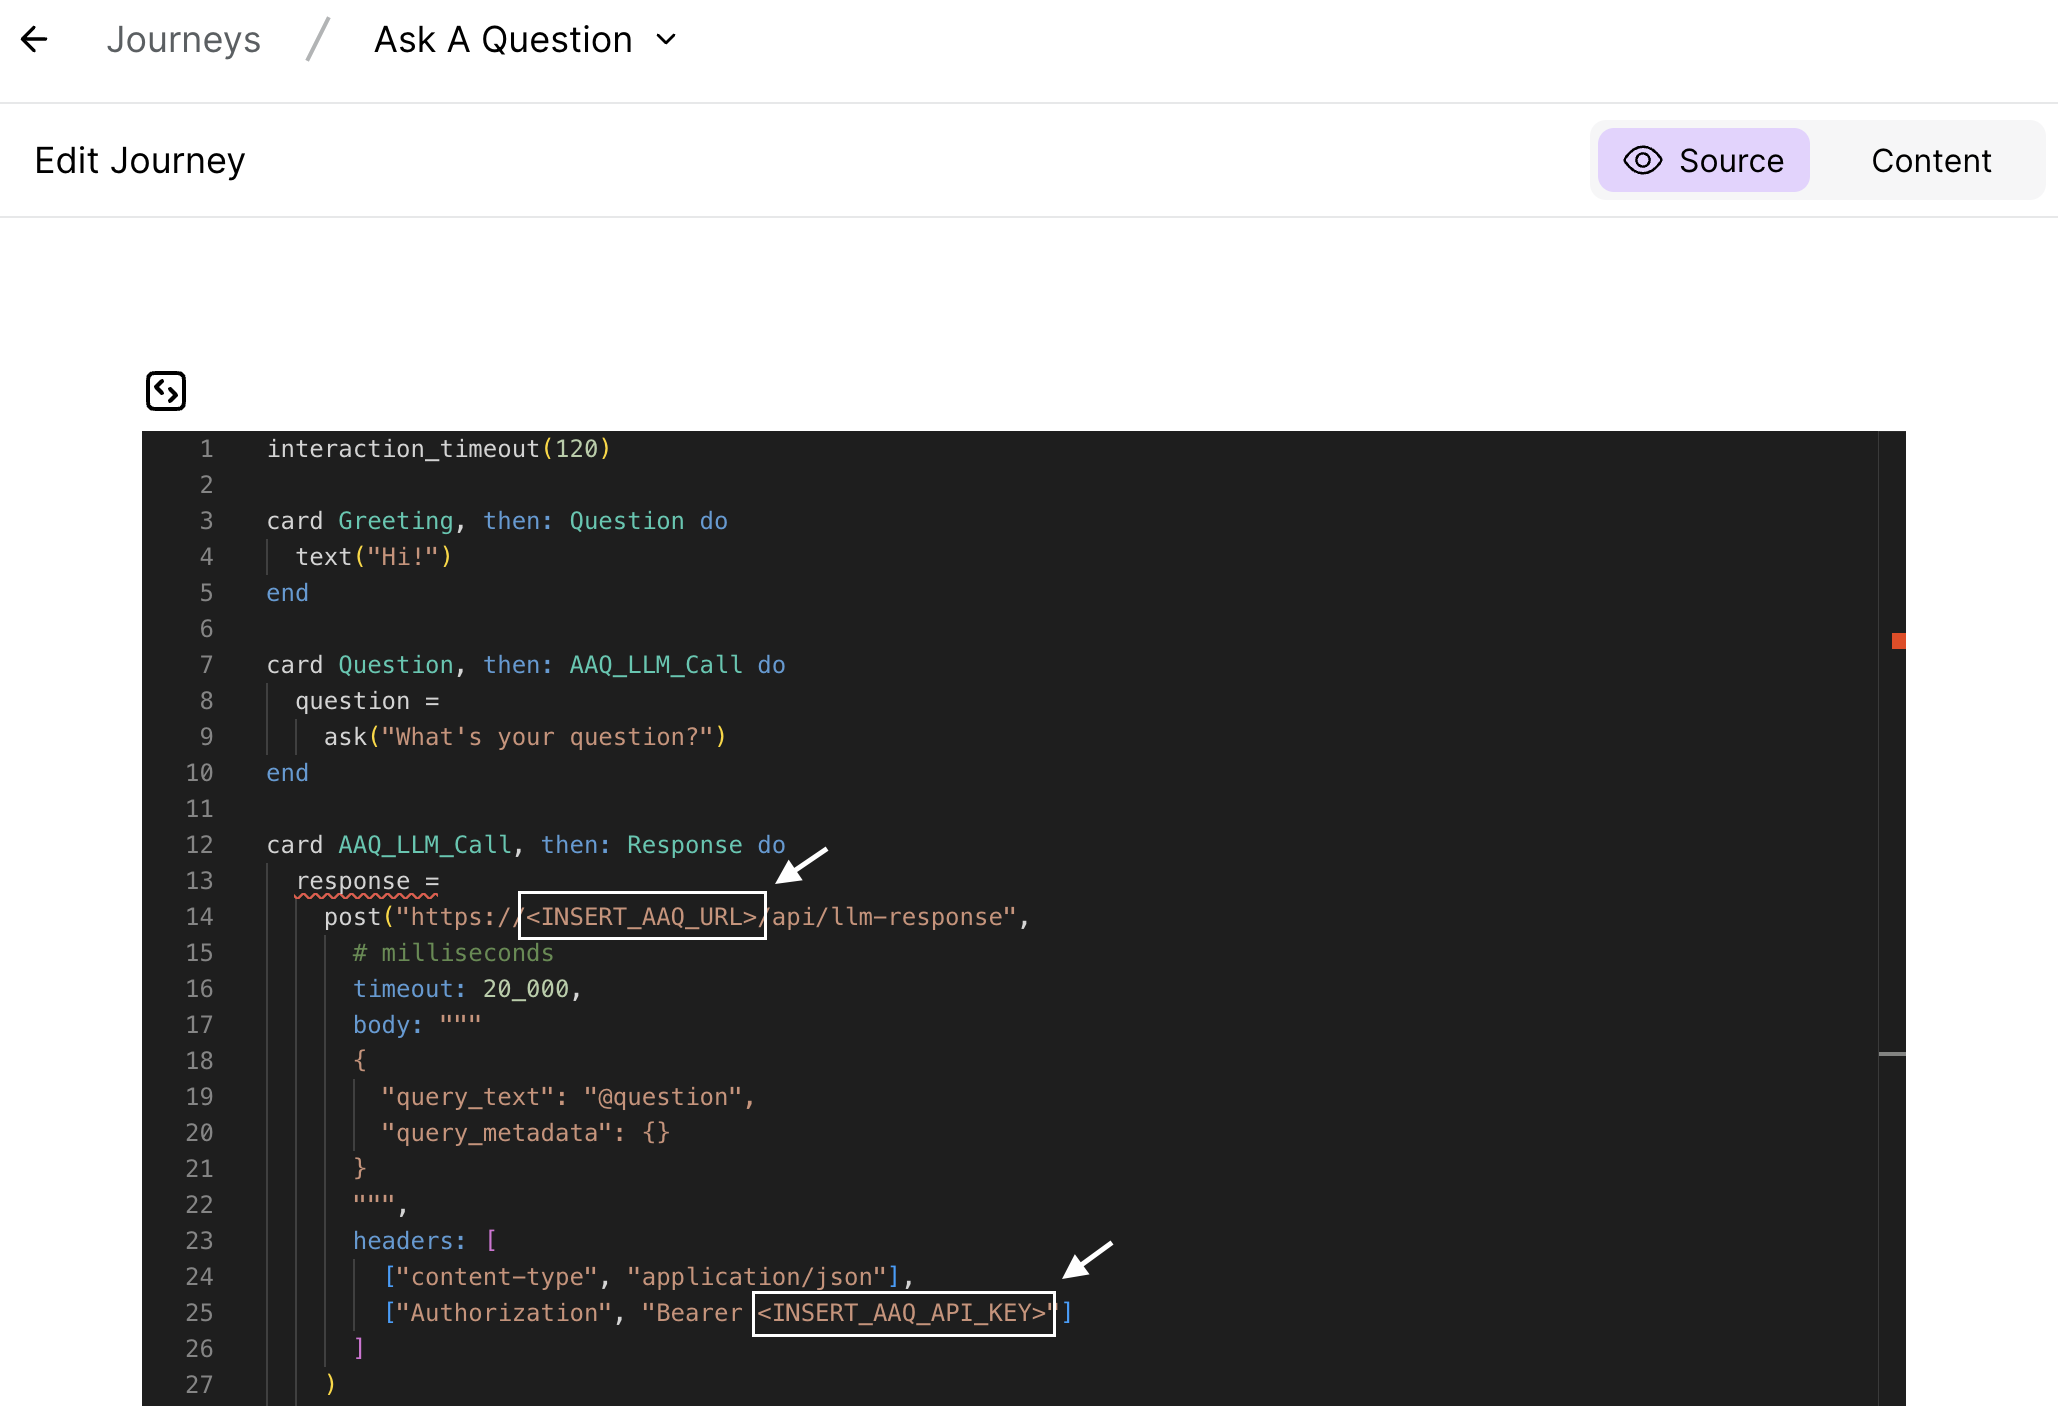Click the red error marker in editor overview ruler

[1898, 641]
